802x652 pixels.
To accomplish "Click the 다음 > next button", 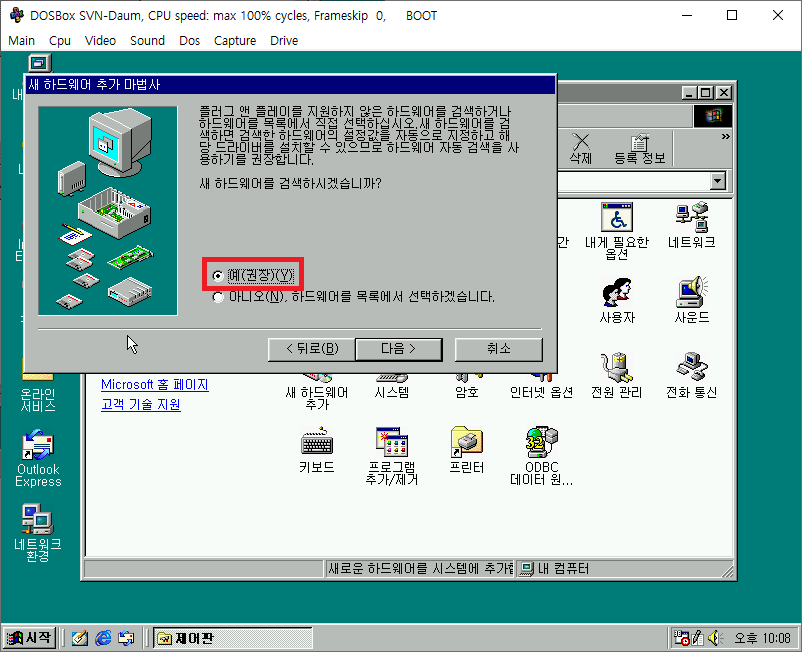I will coord(398,349).
